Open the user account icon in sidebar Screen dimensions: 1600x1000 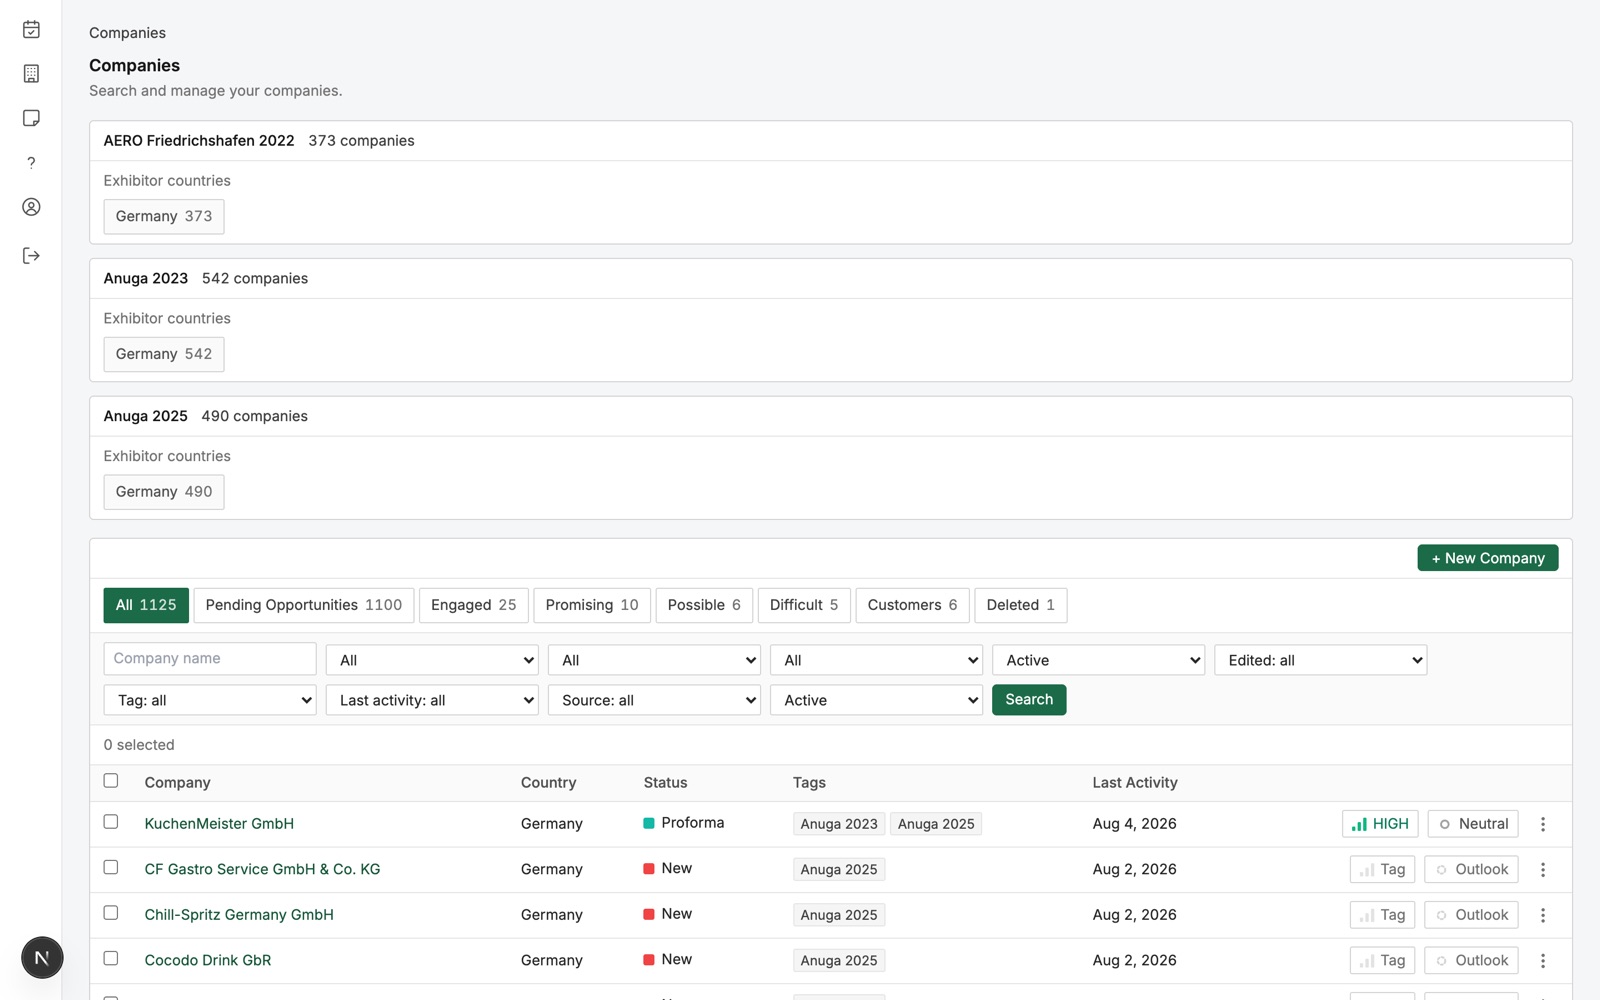[x=31, y=207]
